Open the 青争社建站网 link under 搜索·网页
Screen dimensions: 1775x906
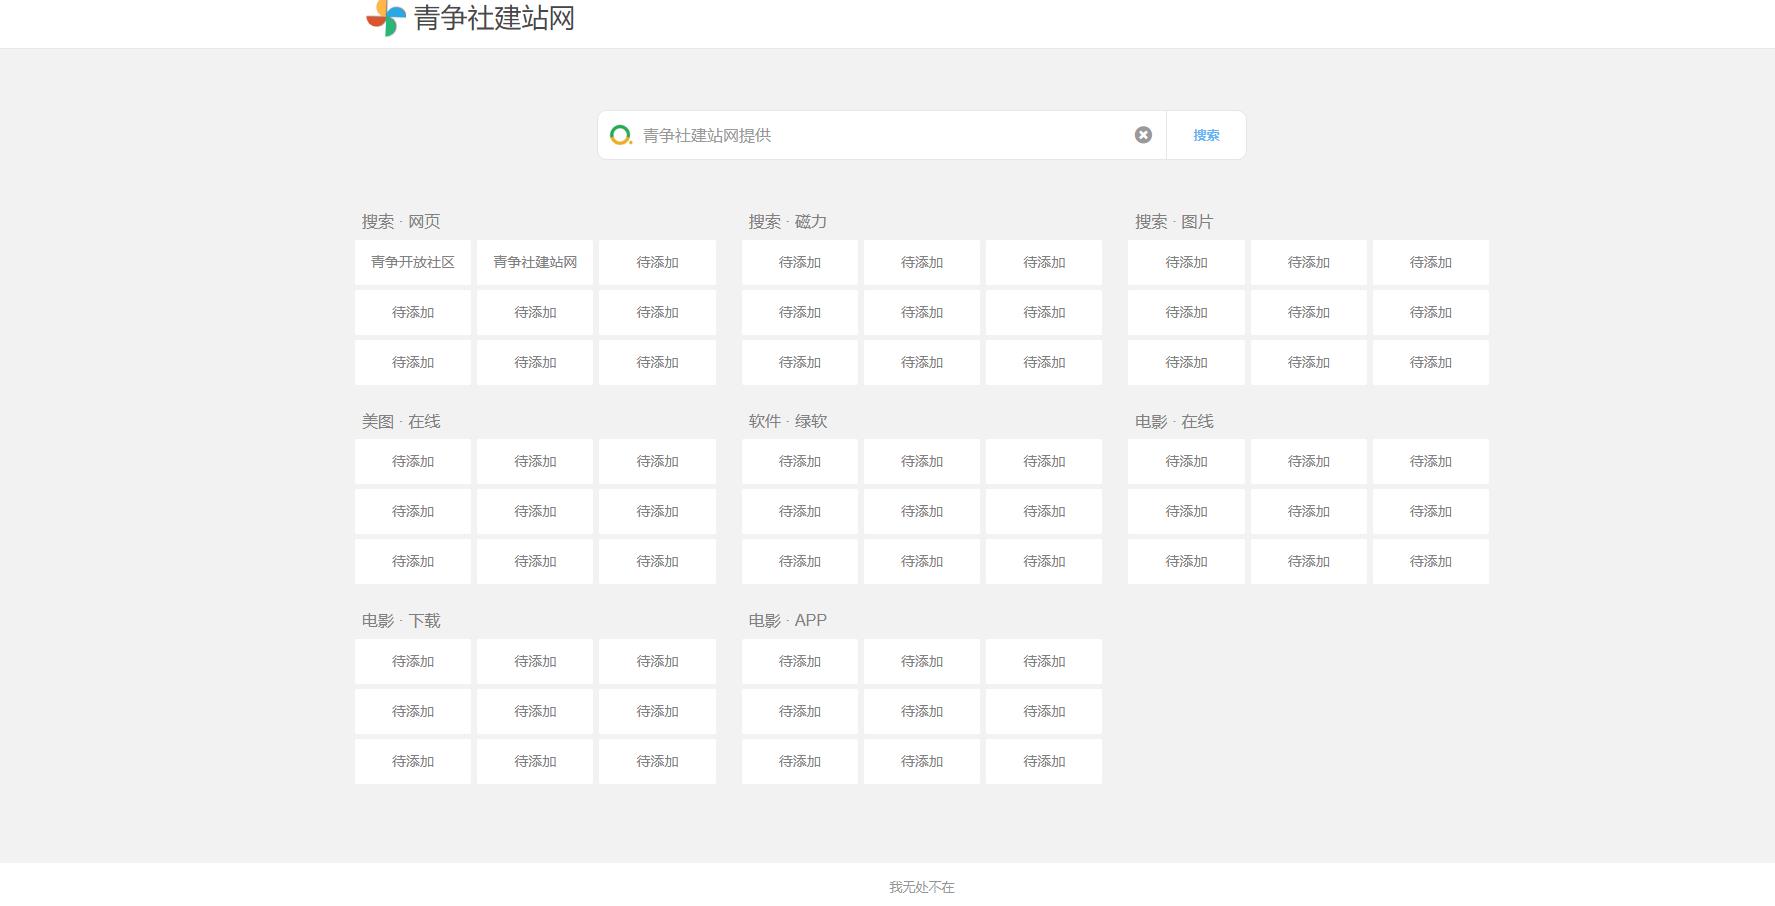[535, 262]
